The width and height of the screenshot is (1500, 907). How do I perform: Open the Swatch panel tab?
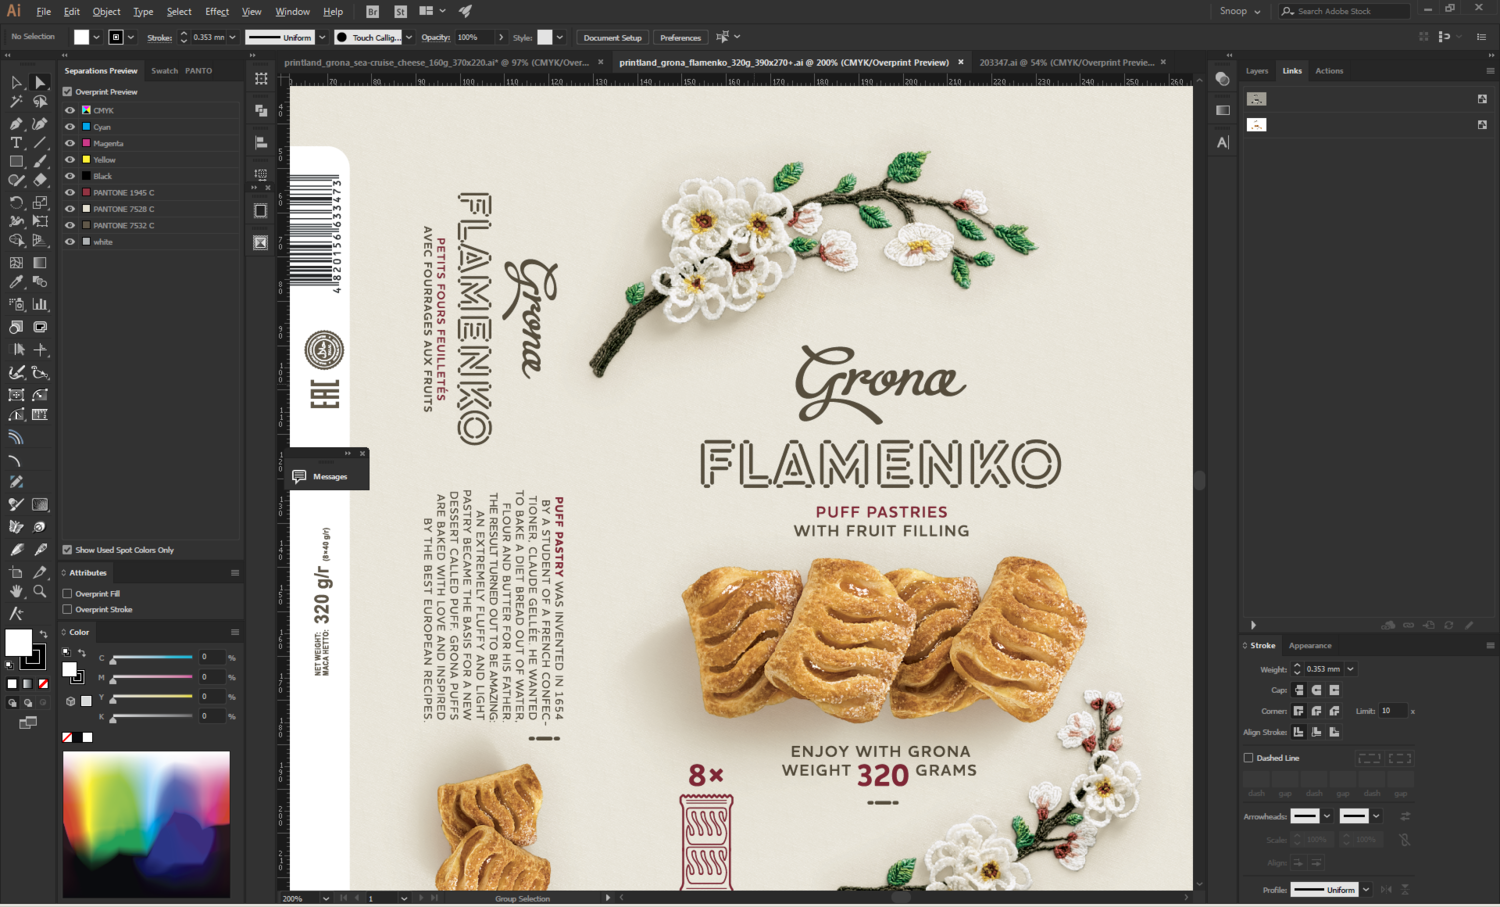[164, 71]
